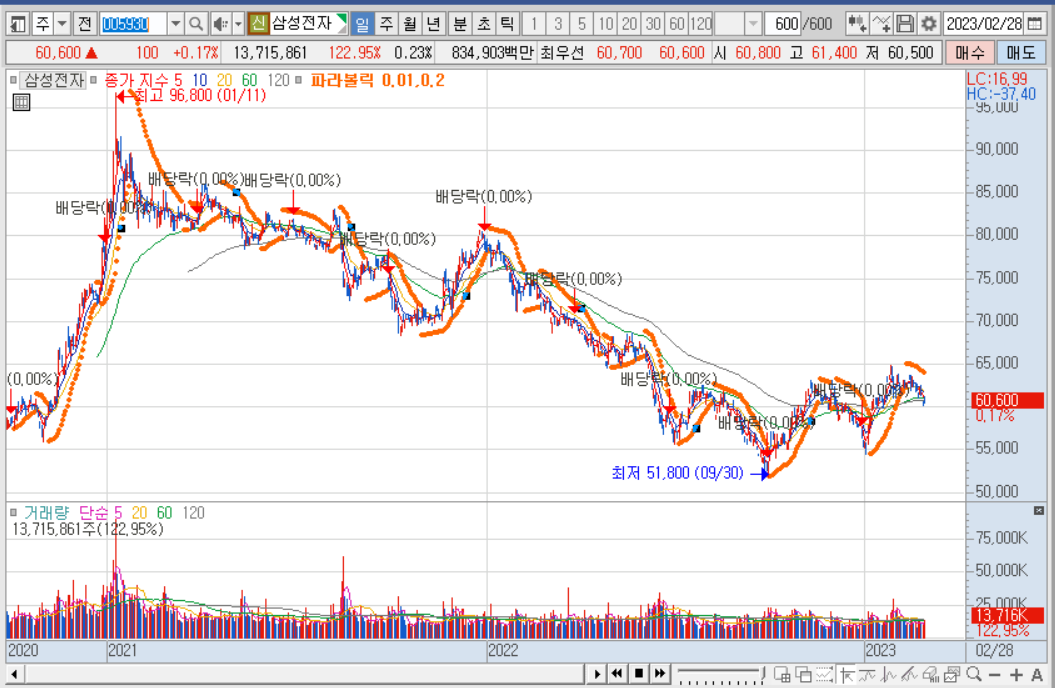Choose the 5 interval button
This screenshot has height=688, width=1055.
pyautogui.click(x=581, y=24)
